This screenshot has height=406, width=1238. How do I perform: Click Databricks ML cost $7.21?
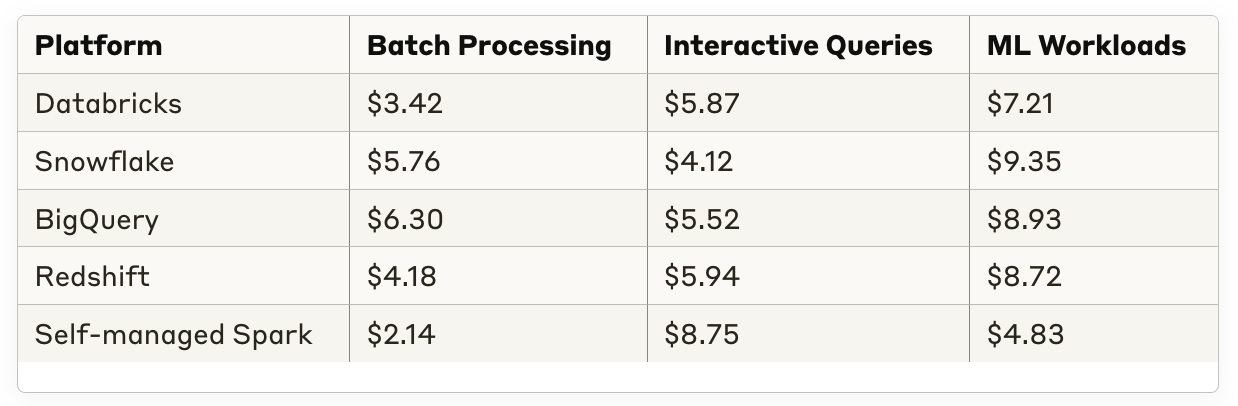coord(1019,104)
